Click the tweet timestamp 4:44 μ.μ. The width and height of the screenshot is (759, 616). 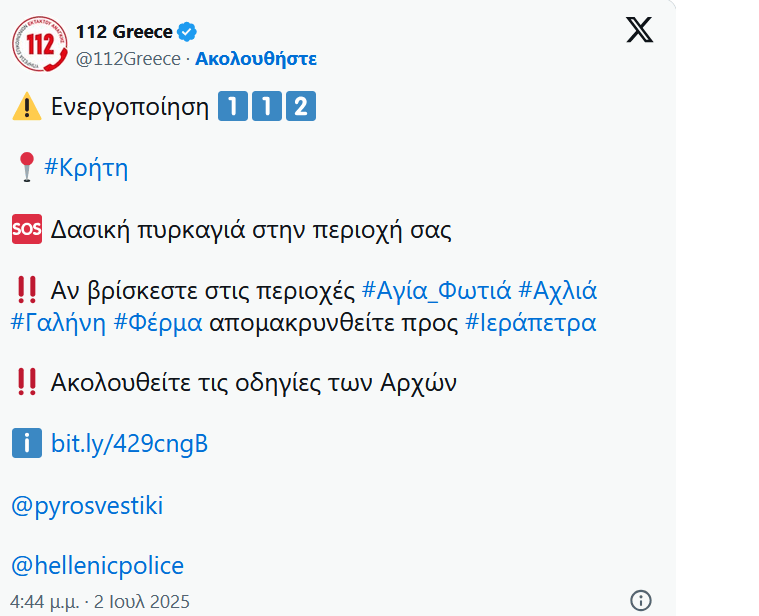[x=47, y=602]
